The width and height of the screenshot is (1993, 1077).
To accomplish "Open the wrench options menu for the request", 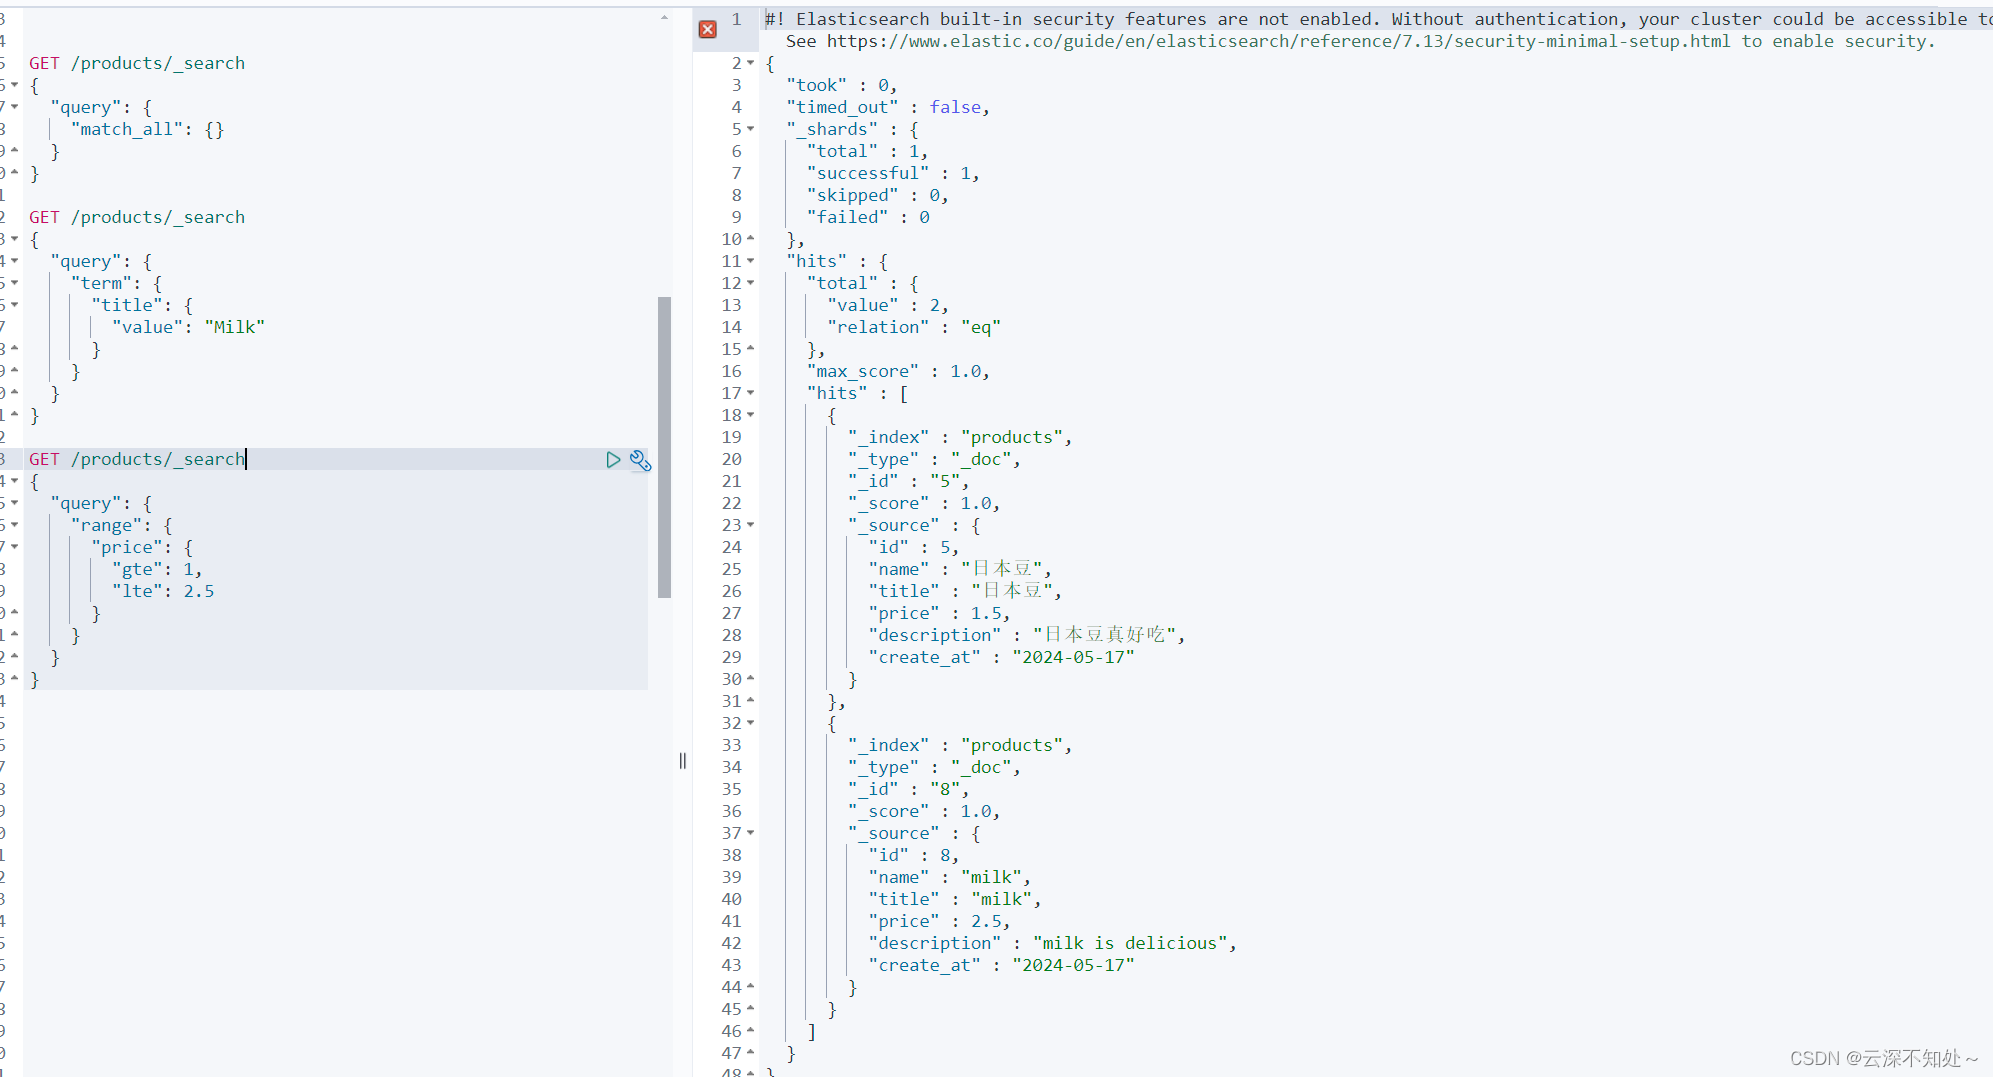I will coord(640,460).
